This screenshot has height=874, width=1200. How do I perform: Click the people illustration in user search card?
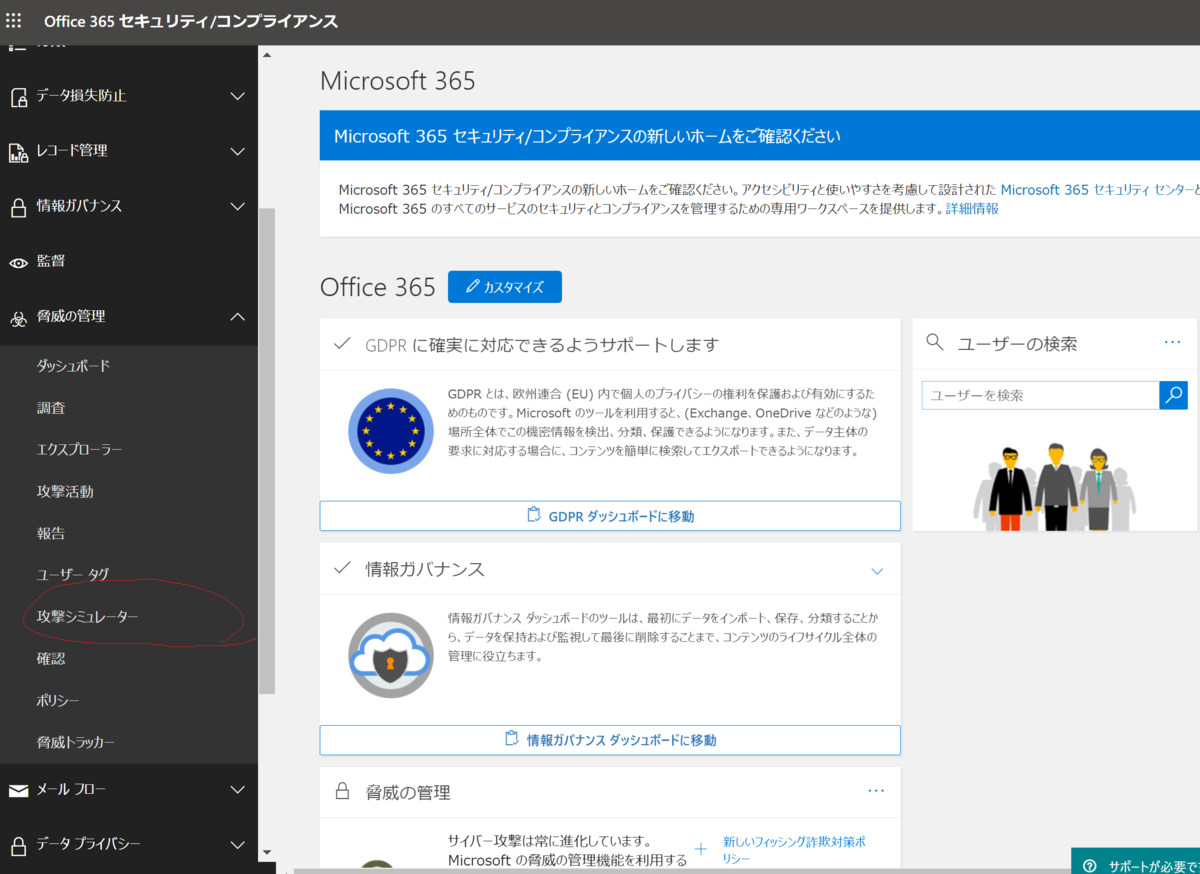[x=1054, y=487]
